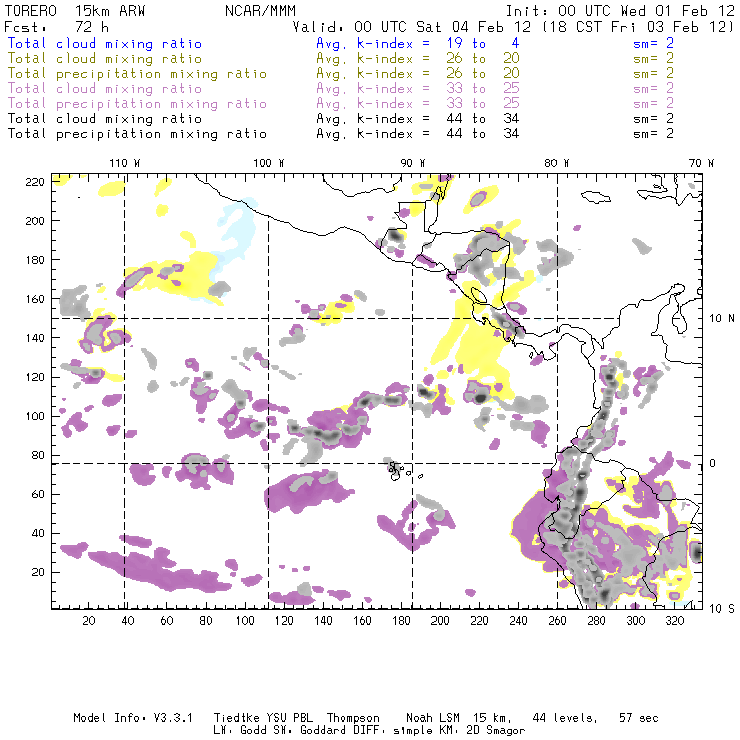Select the x-axis tick label "140"

point(323,621)
